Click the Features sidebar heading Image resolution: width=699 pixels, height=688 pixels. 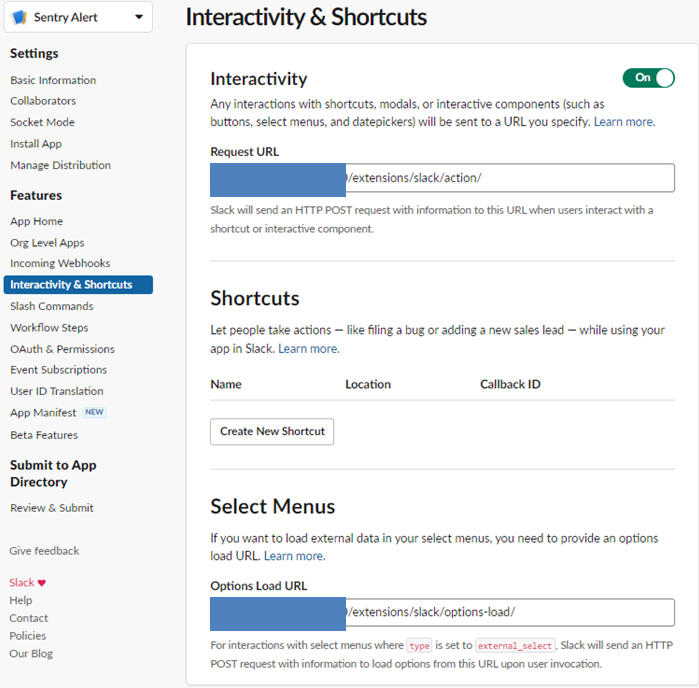pyautogui.click(x=36, y=196)
